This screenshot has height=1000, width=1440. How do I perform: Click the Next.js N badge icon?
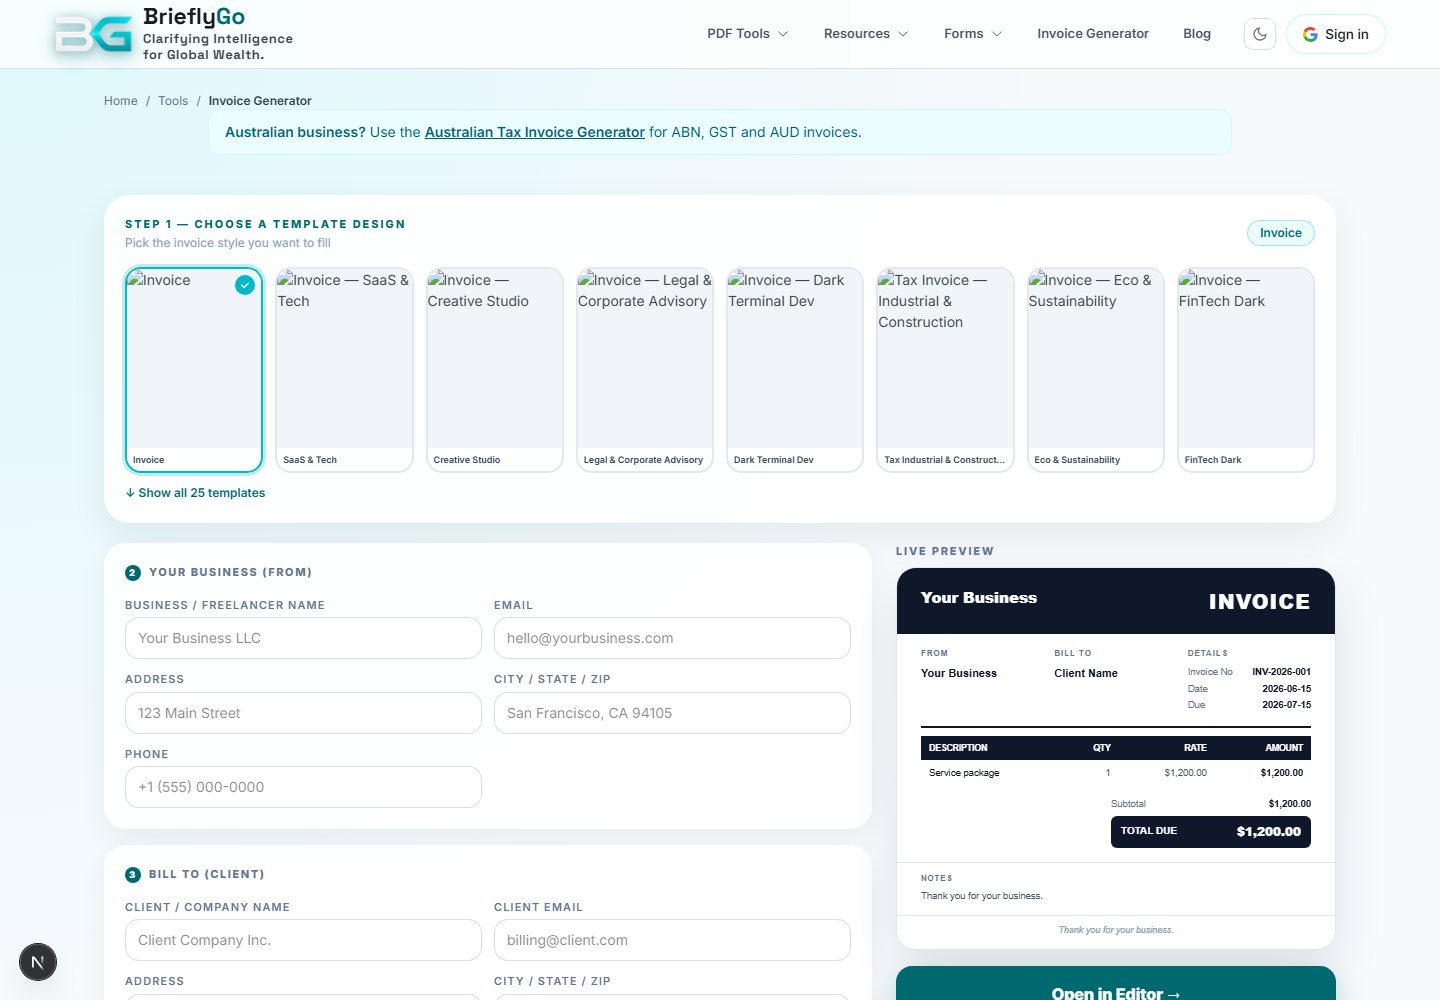point(38,962)
